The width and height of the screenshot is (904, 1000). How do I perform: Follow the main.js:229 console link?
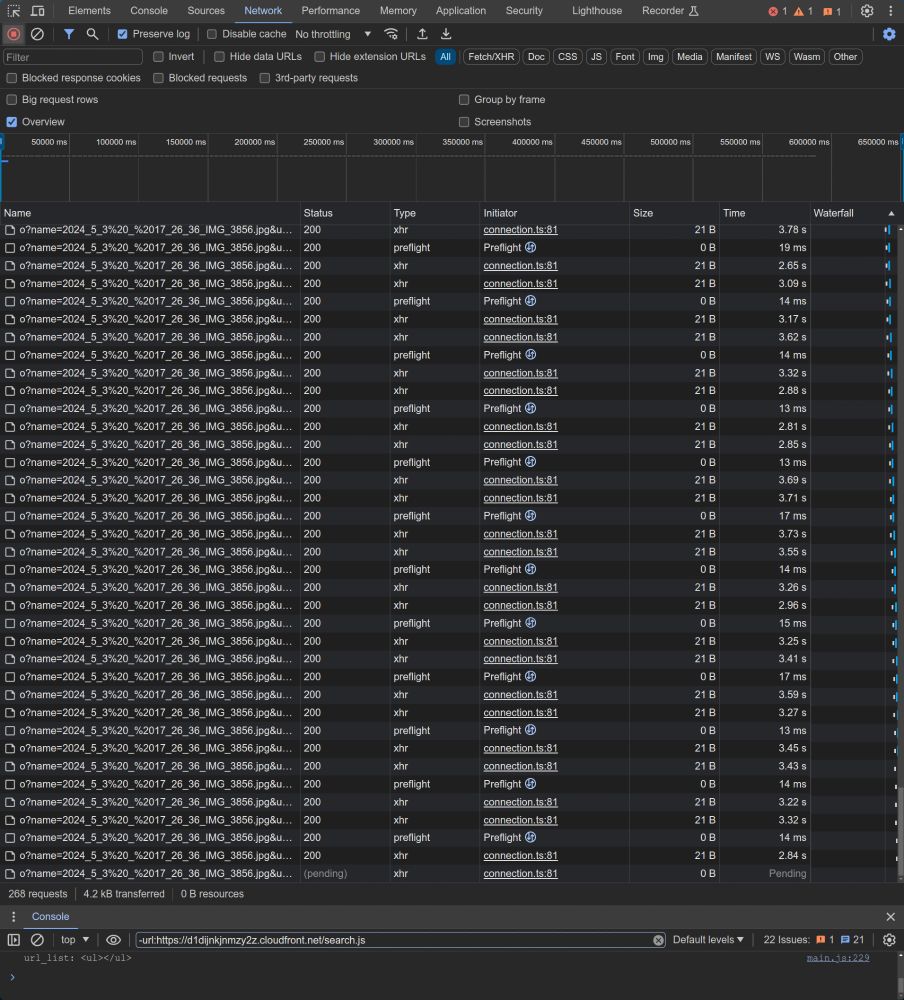[837, 958]
